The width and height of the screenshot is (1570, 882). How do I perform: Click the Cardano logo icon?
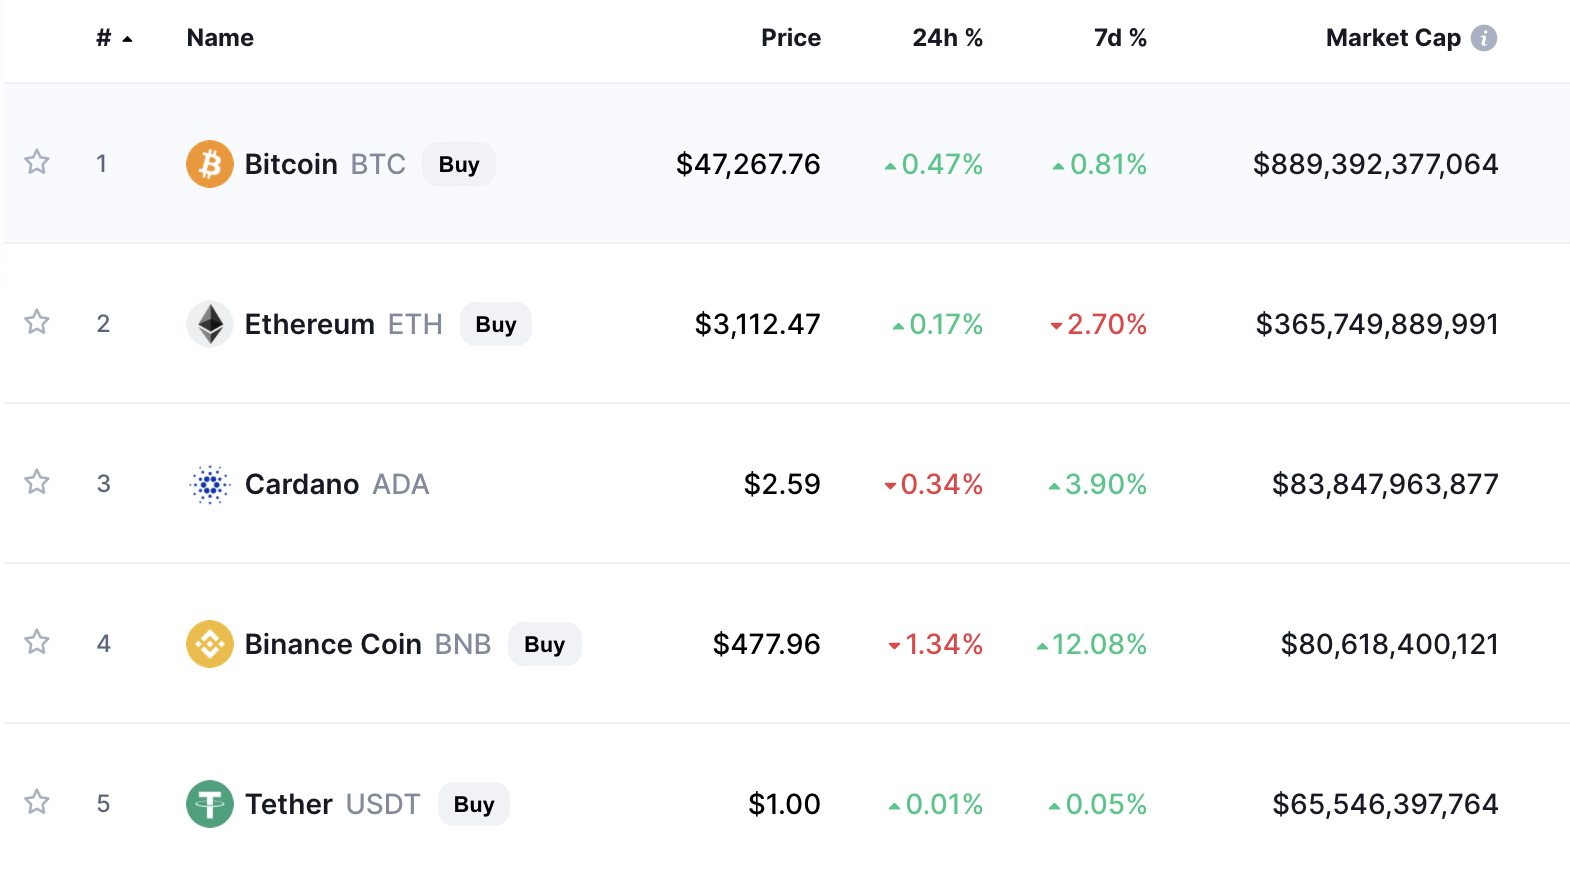coord(210,484)
